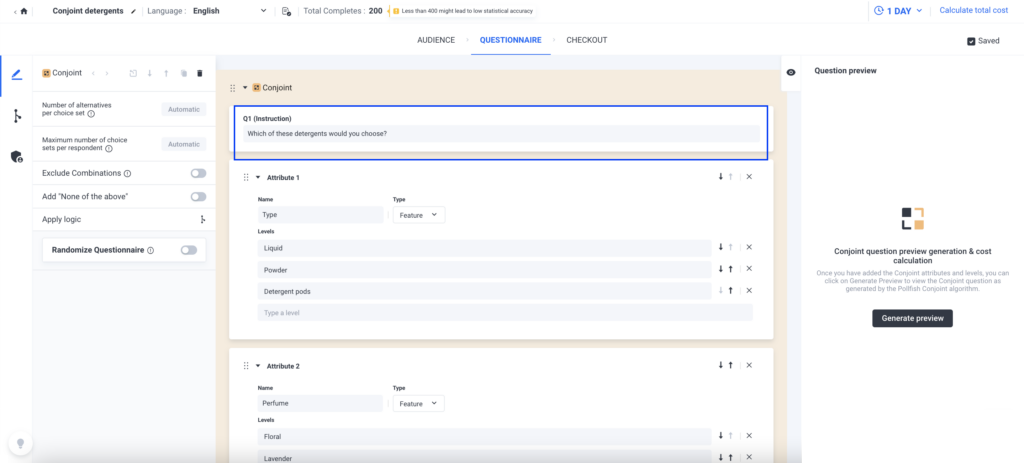Open the survey document settings icon beside Language
1024x463 pixels.
click(285, 11)
